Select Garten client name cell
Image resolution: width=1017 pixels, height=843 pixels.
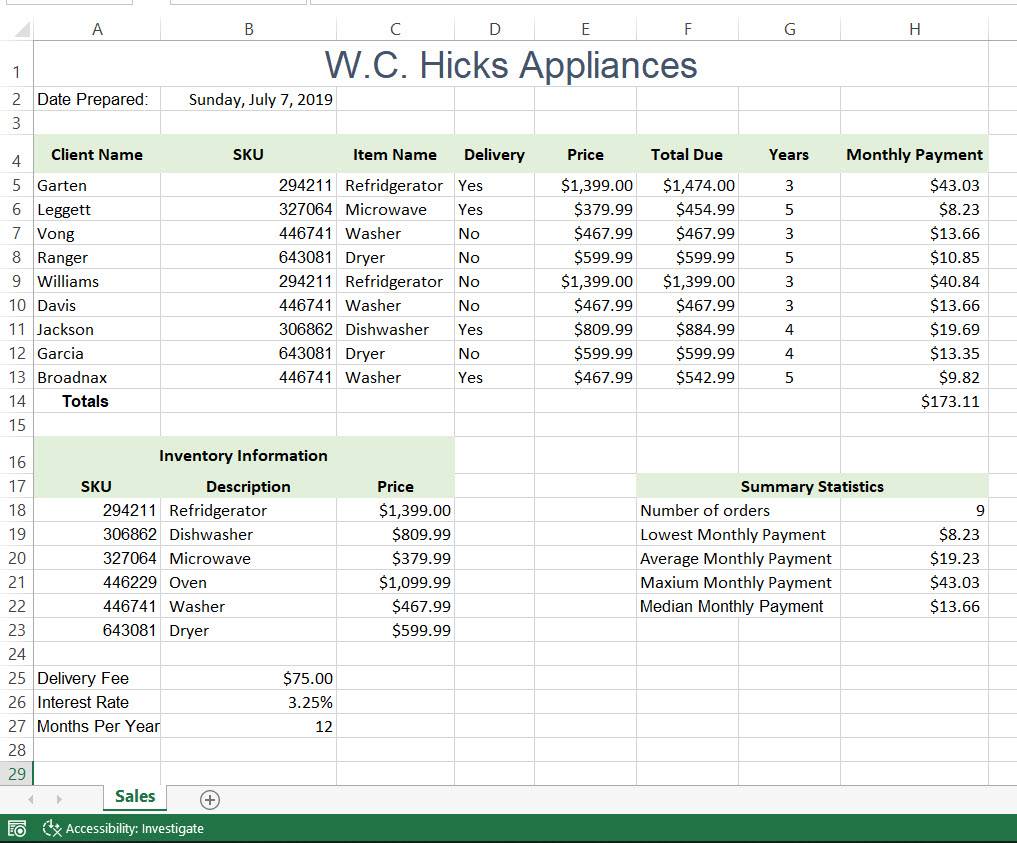[97, 185]
